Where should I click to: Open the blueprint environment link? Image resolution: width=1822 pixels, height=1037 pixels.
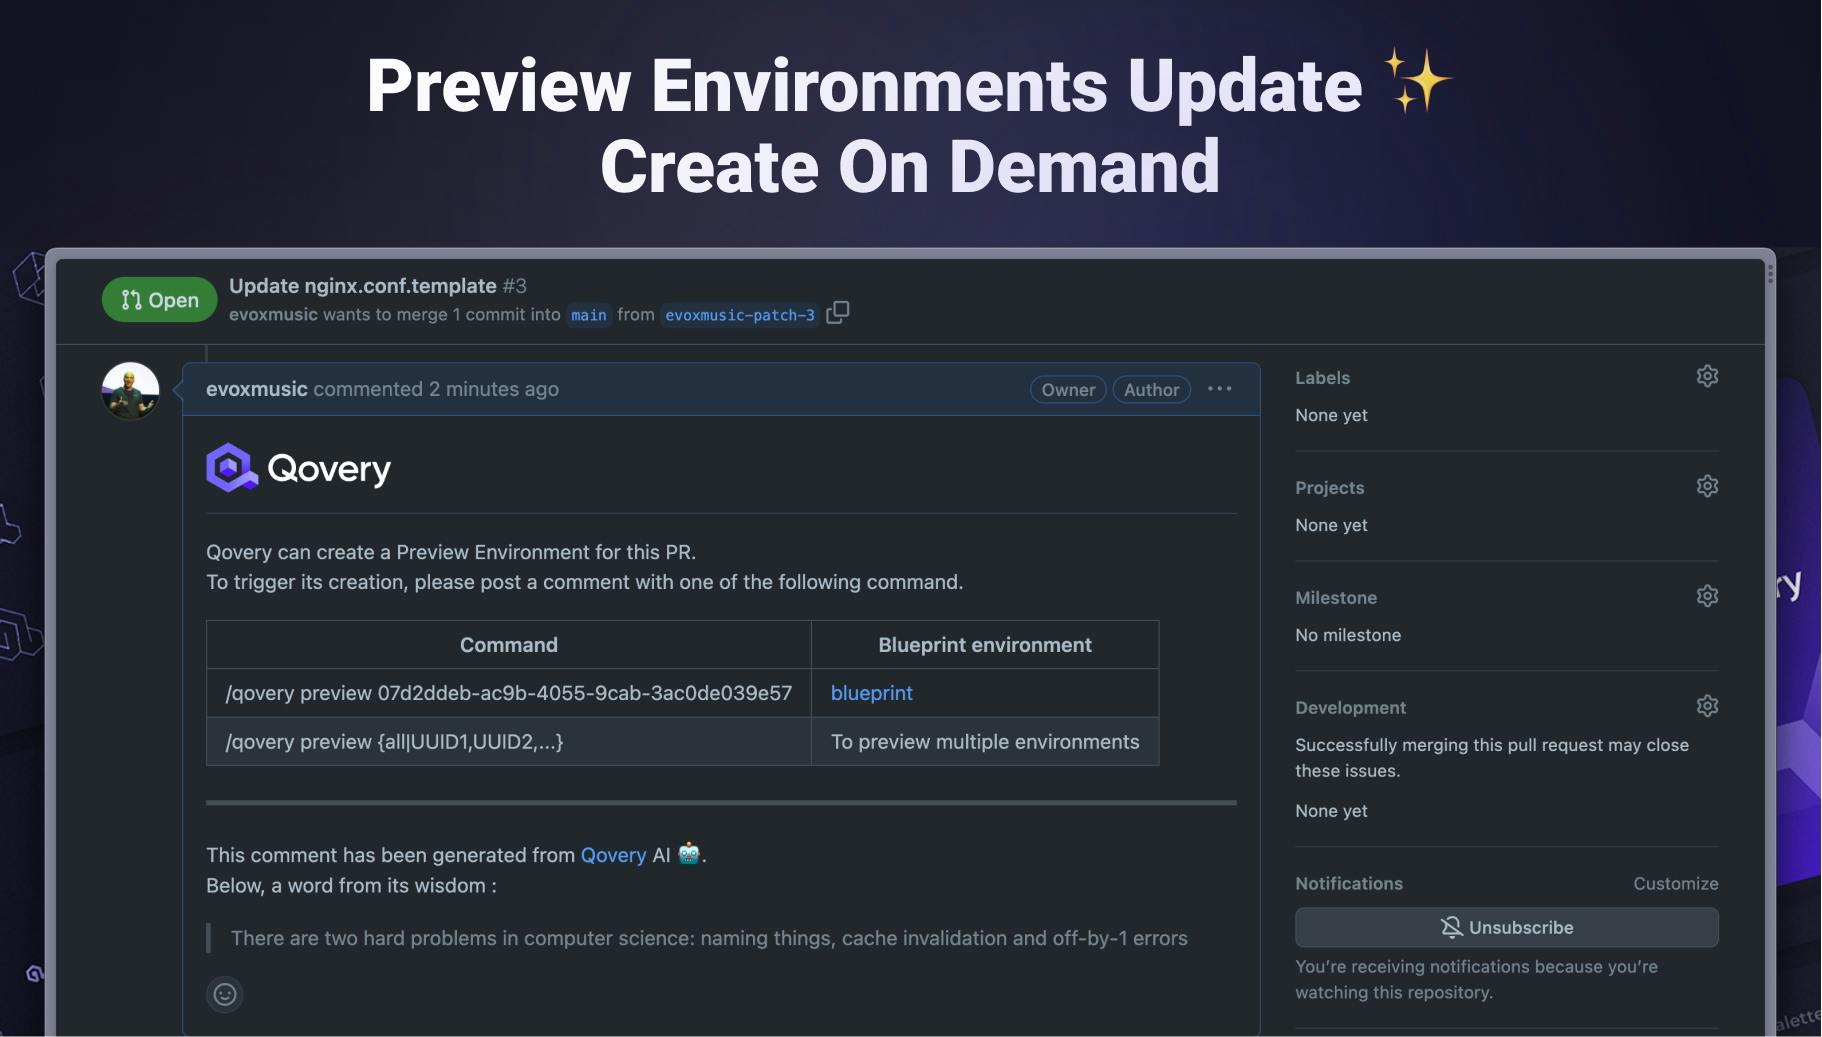click(x=871, y=692)
